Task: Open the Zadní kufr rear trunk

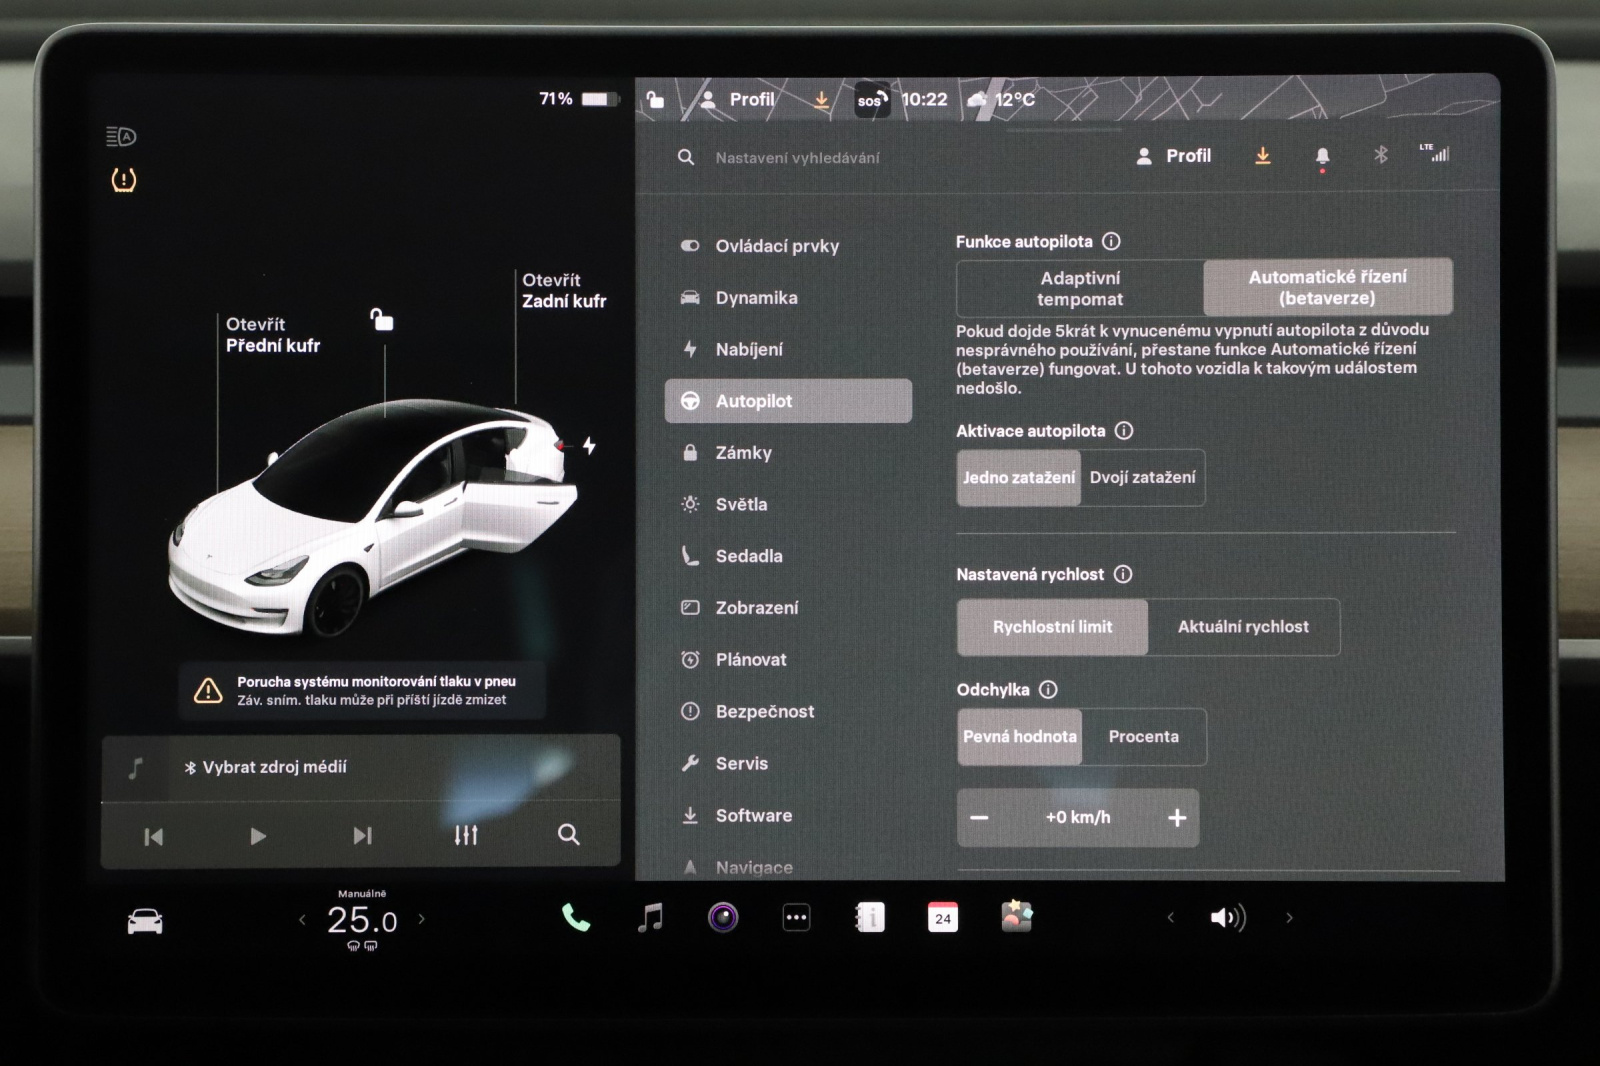Action: [x=563, y=291]
